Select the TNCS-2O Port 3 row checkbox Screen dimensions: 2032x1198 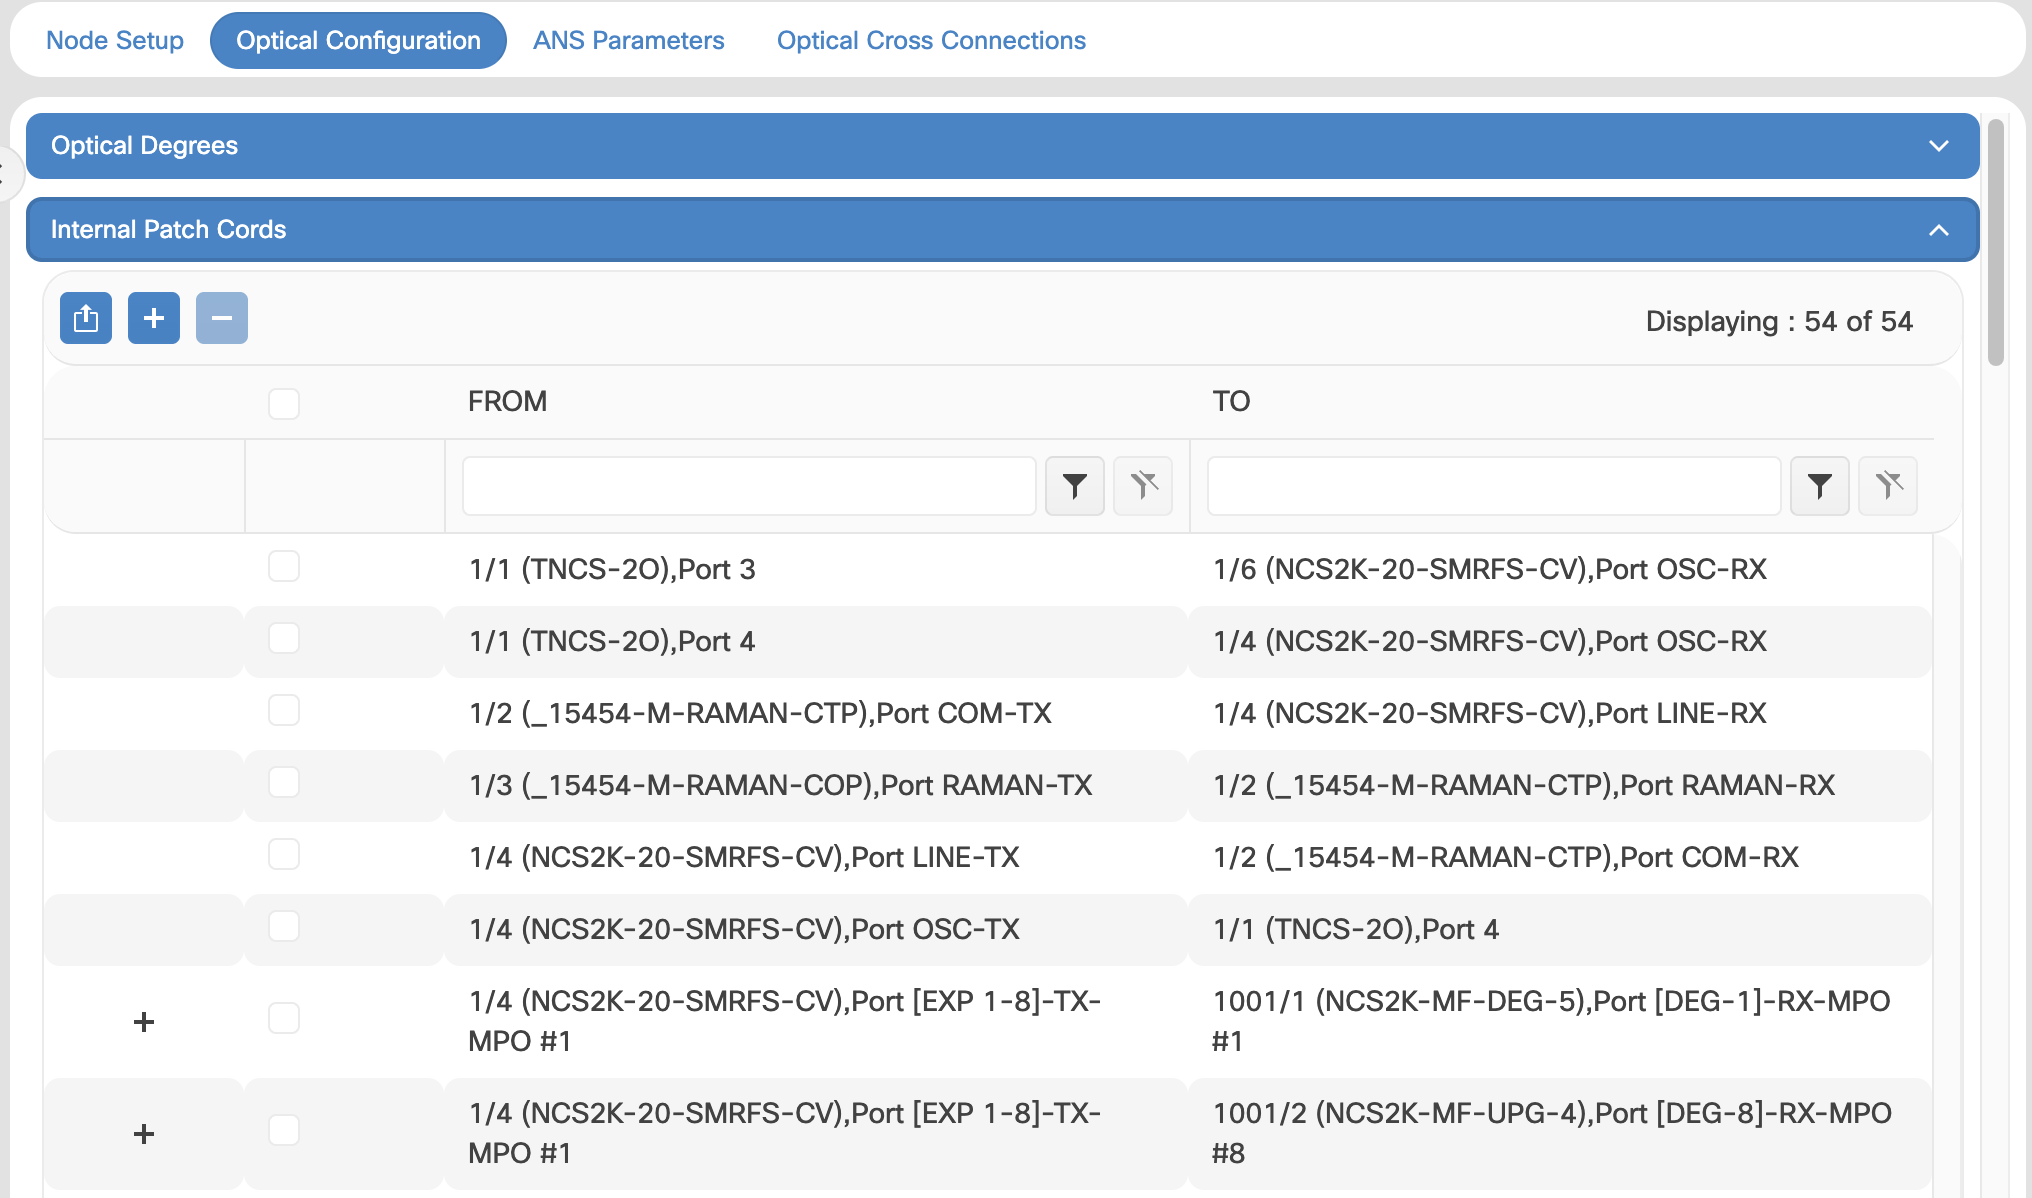[284, 566]
